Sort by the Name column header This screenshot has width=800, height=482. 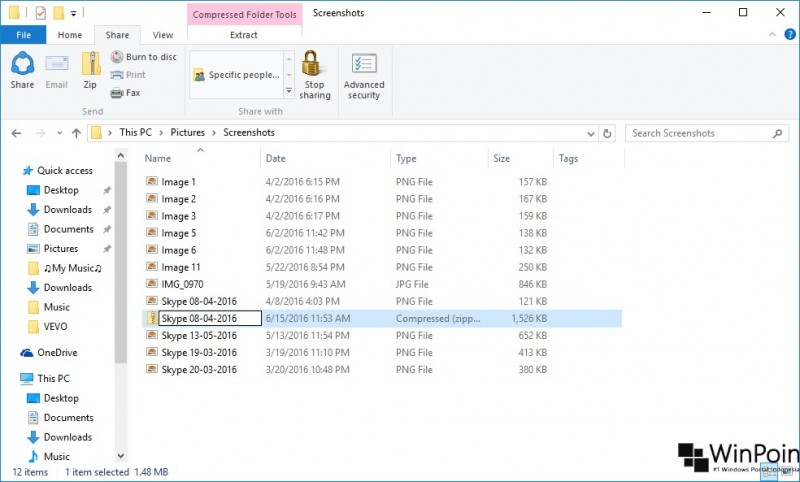coord(201,158)
